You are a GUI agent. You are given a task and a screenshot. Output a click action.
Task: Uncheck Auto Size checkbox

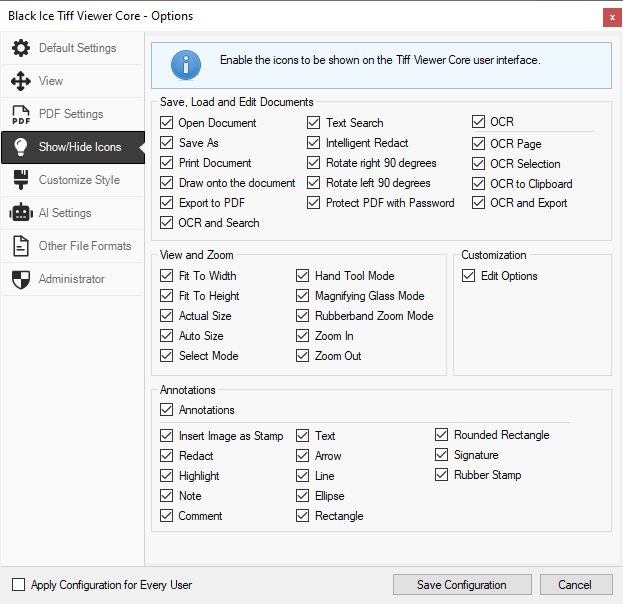[166, 335]
